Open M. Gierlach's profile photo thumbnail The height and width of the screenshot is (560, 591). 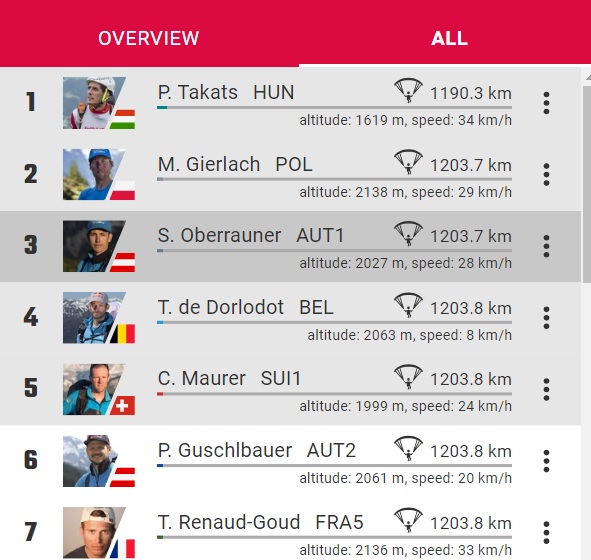coord(99,174)
